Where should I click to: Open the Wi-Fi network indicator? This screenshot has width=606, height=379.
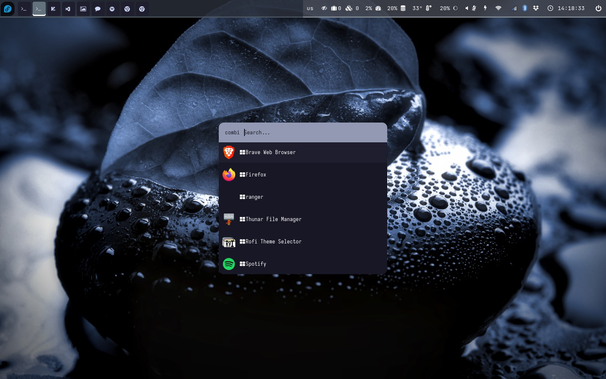pyautogui.click(x=498, y=8)
